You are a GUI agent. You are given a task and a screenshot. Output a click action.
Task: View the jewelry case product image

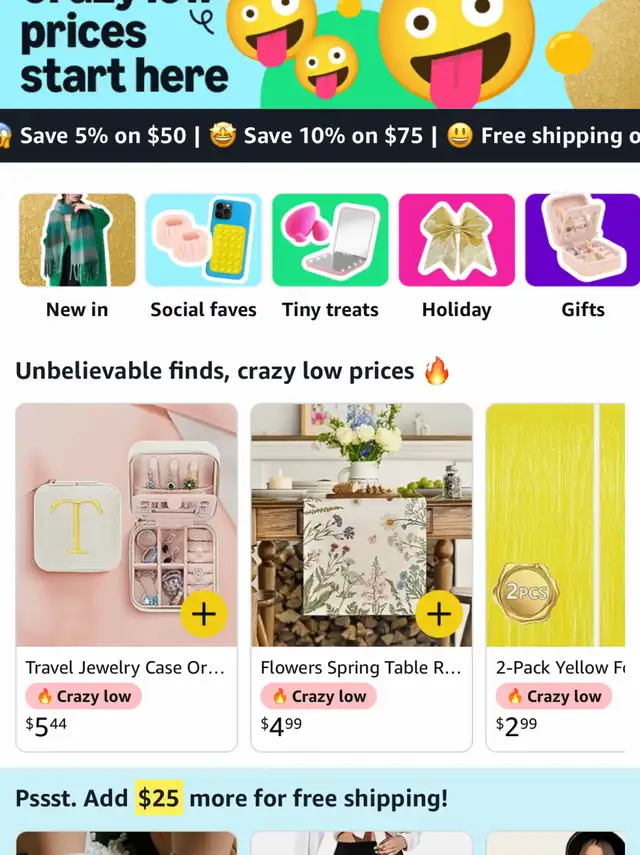pyautogui.click(x=126, y=525)
